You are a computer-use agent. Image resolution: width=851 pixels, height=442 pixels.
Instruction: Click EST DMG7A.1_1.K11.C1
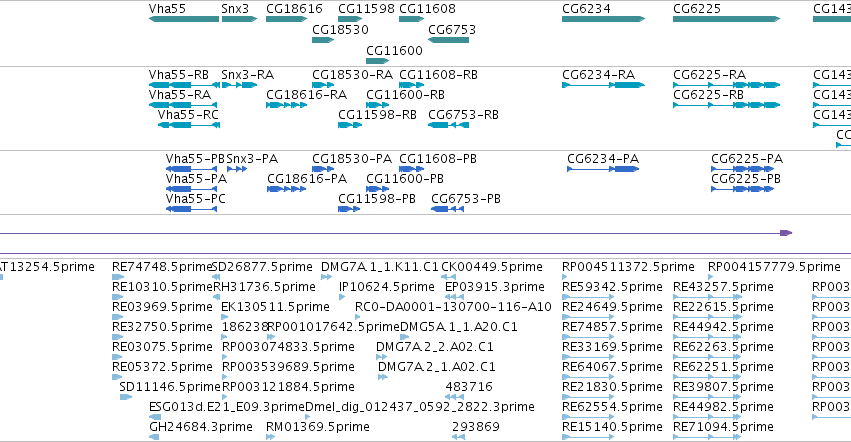[x=379, y=267]
